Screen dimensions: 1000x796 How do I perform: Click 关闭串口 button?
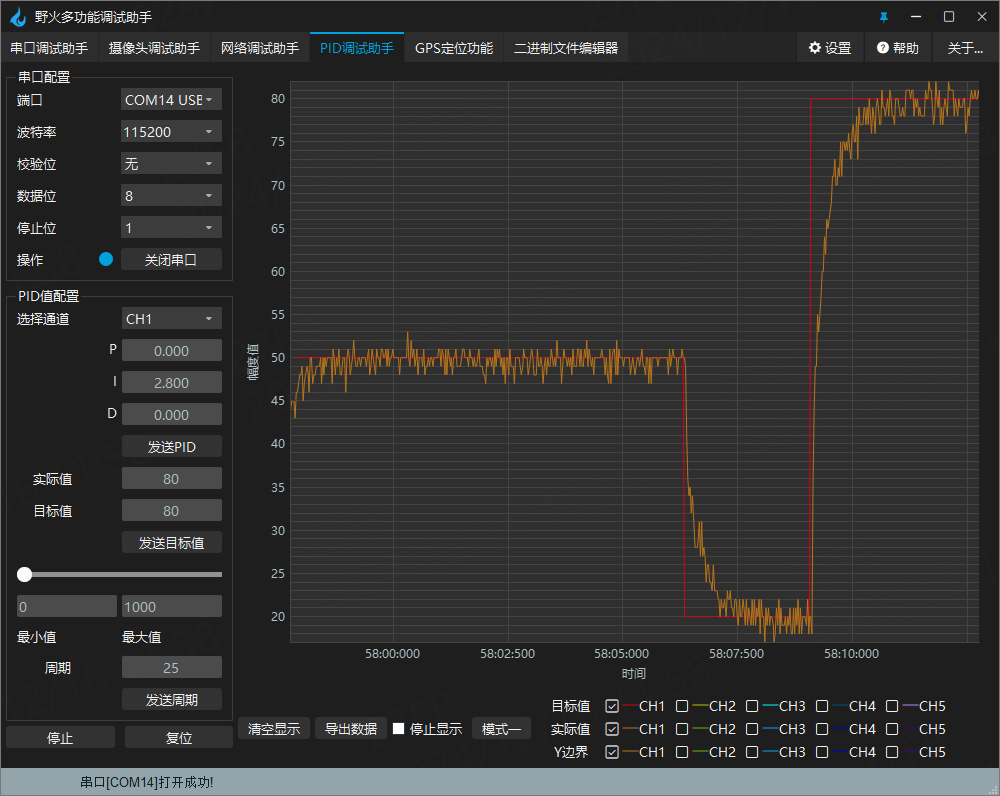(x=171, y=260)
